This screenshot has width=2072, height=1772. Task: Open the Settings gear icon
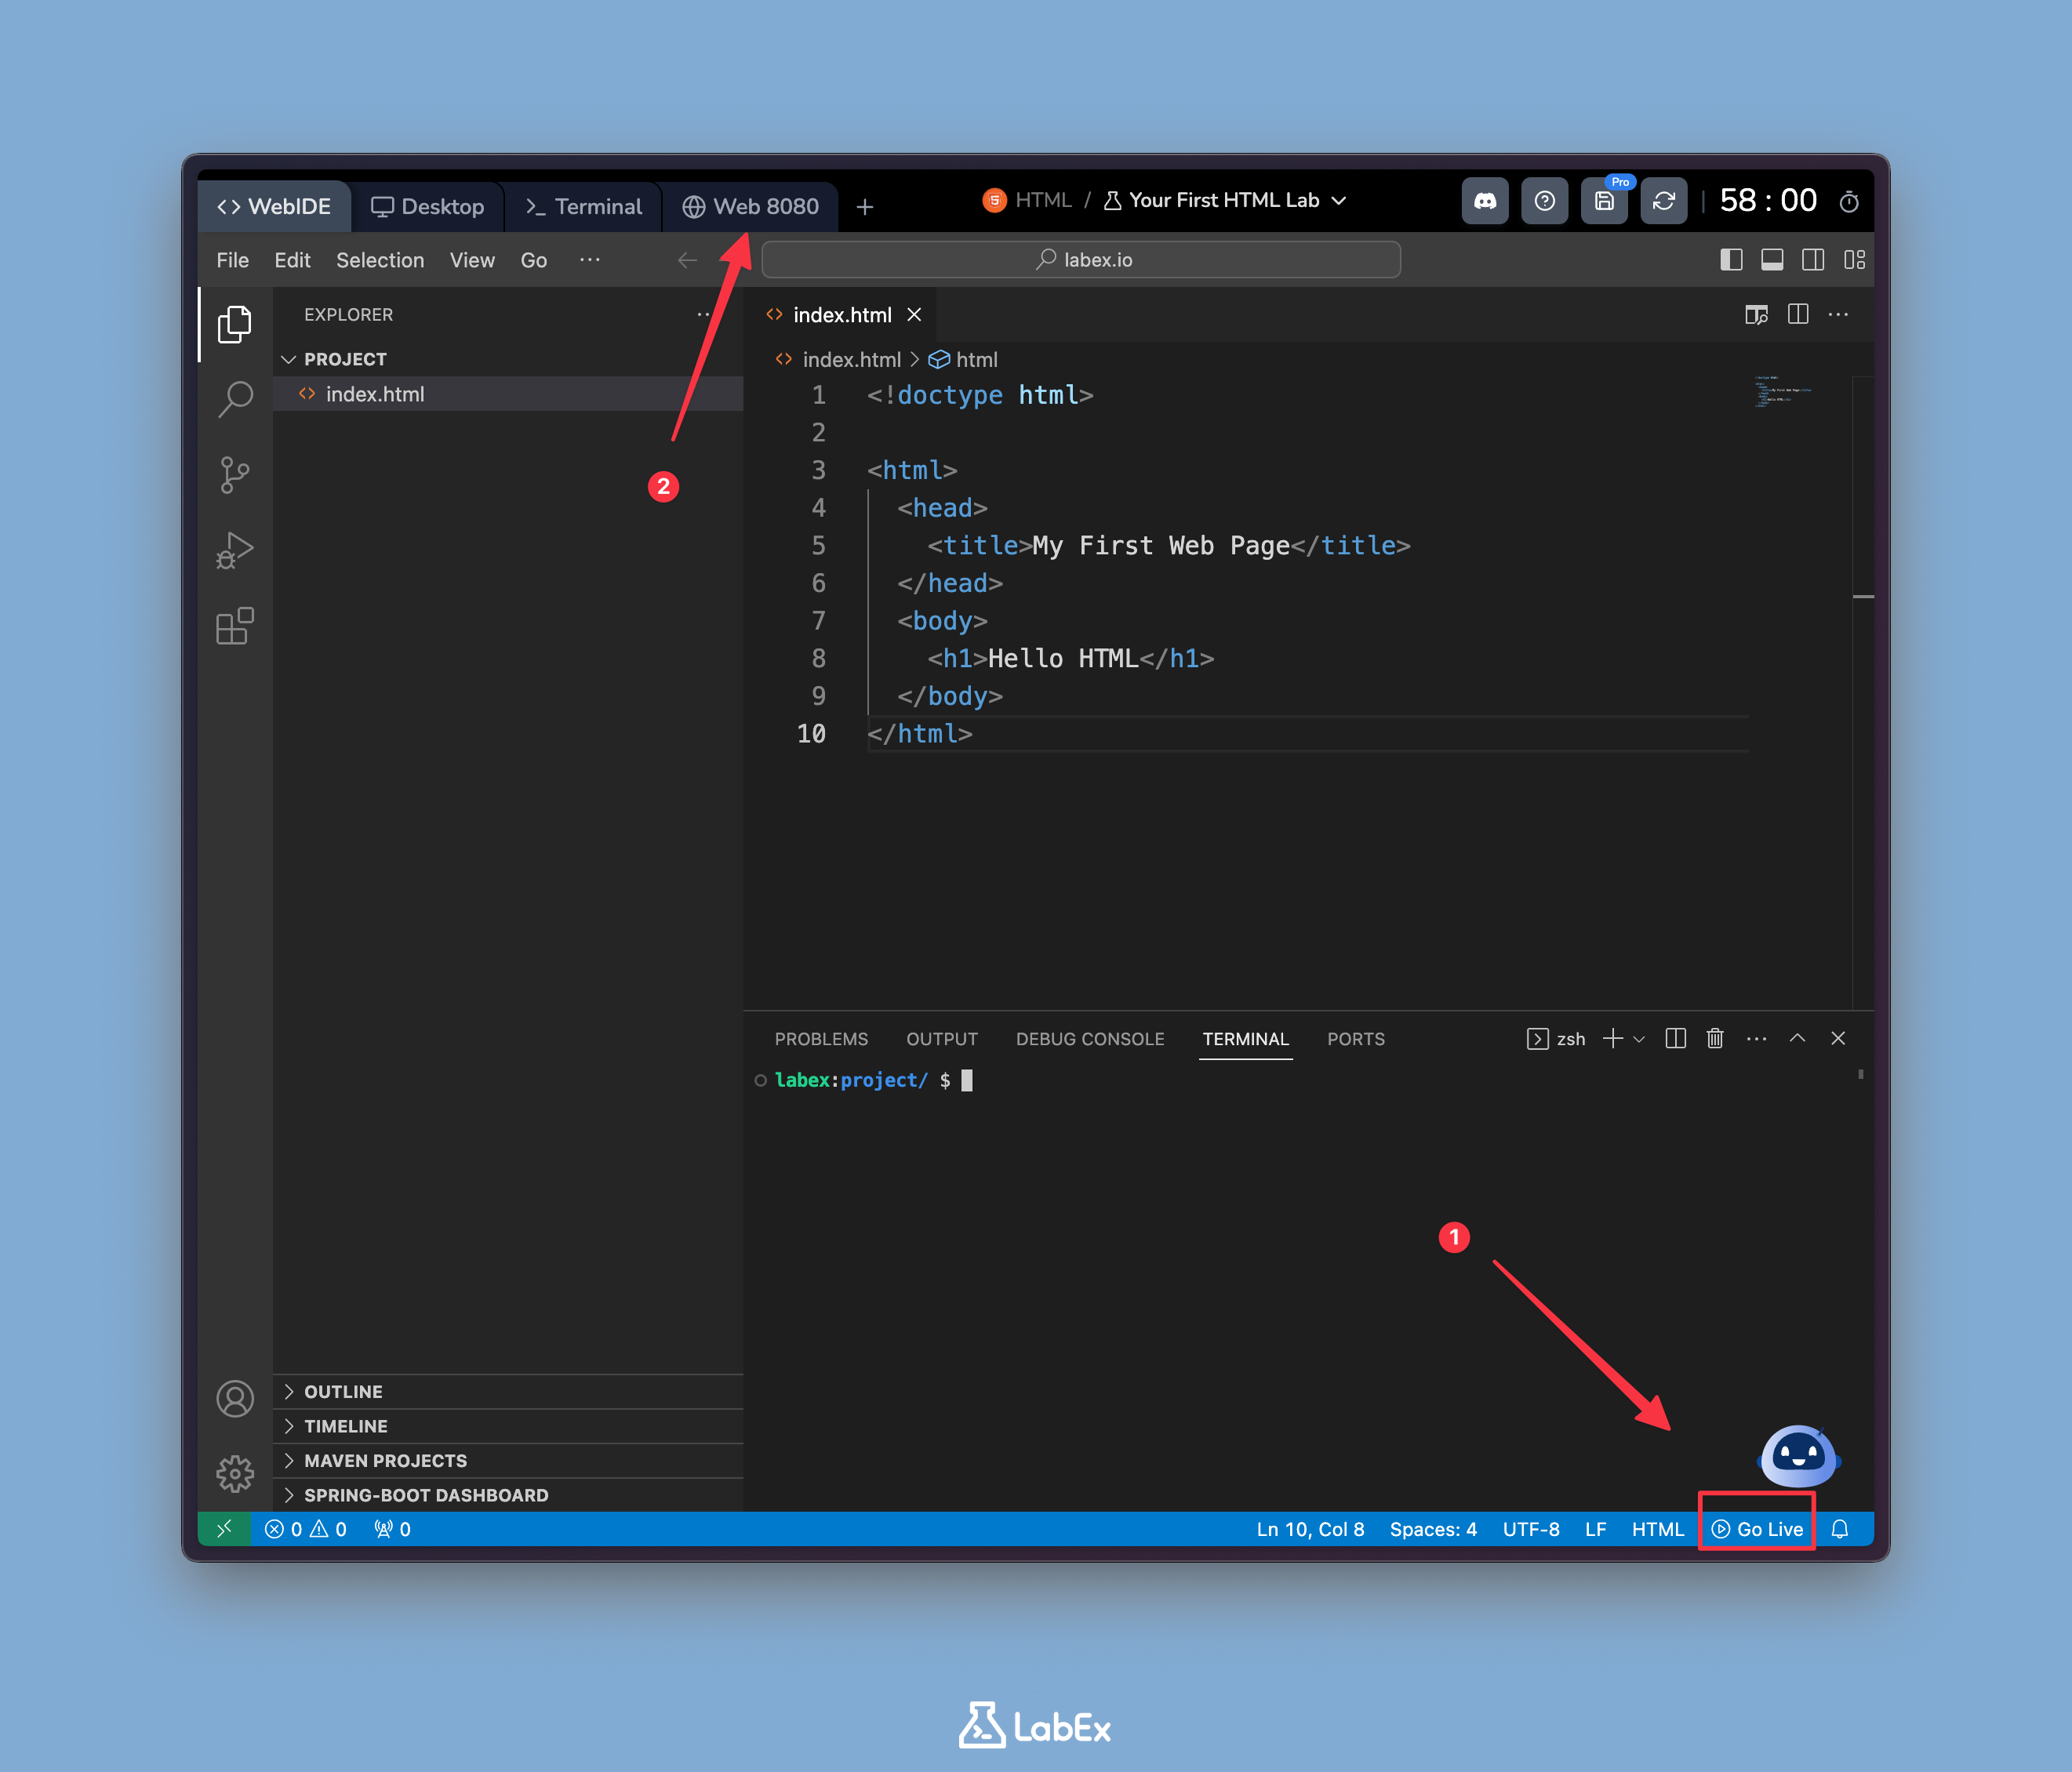234,1473
